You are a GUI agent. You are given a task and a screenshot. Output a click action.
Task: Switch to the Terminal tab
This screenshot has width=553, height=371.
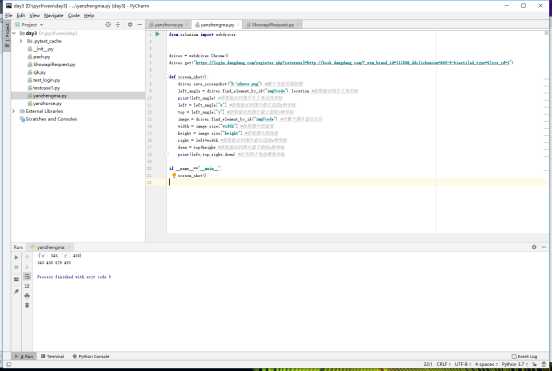(53, 356)
